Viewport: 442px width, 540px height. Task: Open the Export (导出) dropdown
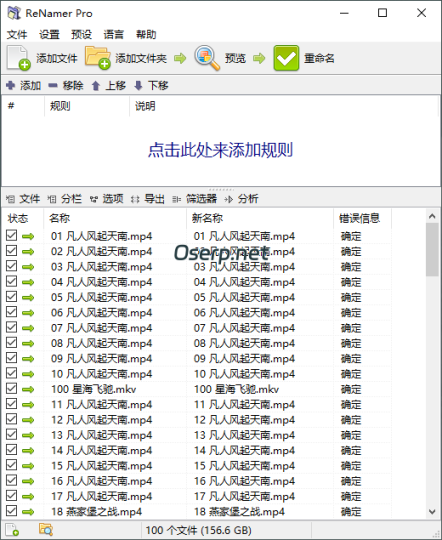148,199
